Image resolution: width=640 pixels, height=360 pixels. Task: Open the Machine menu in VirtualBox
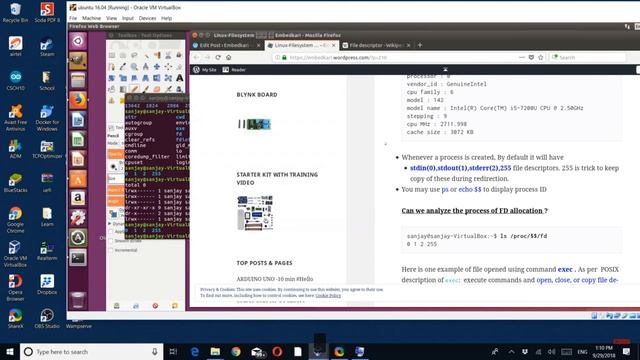click(91, 18)
